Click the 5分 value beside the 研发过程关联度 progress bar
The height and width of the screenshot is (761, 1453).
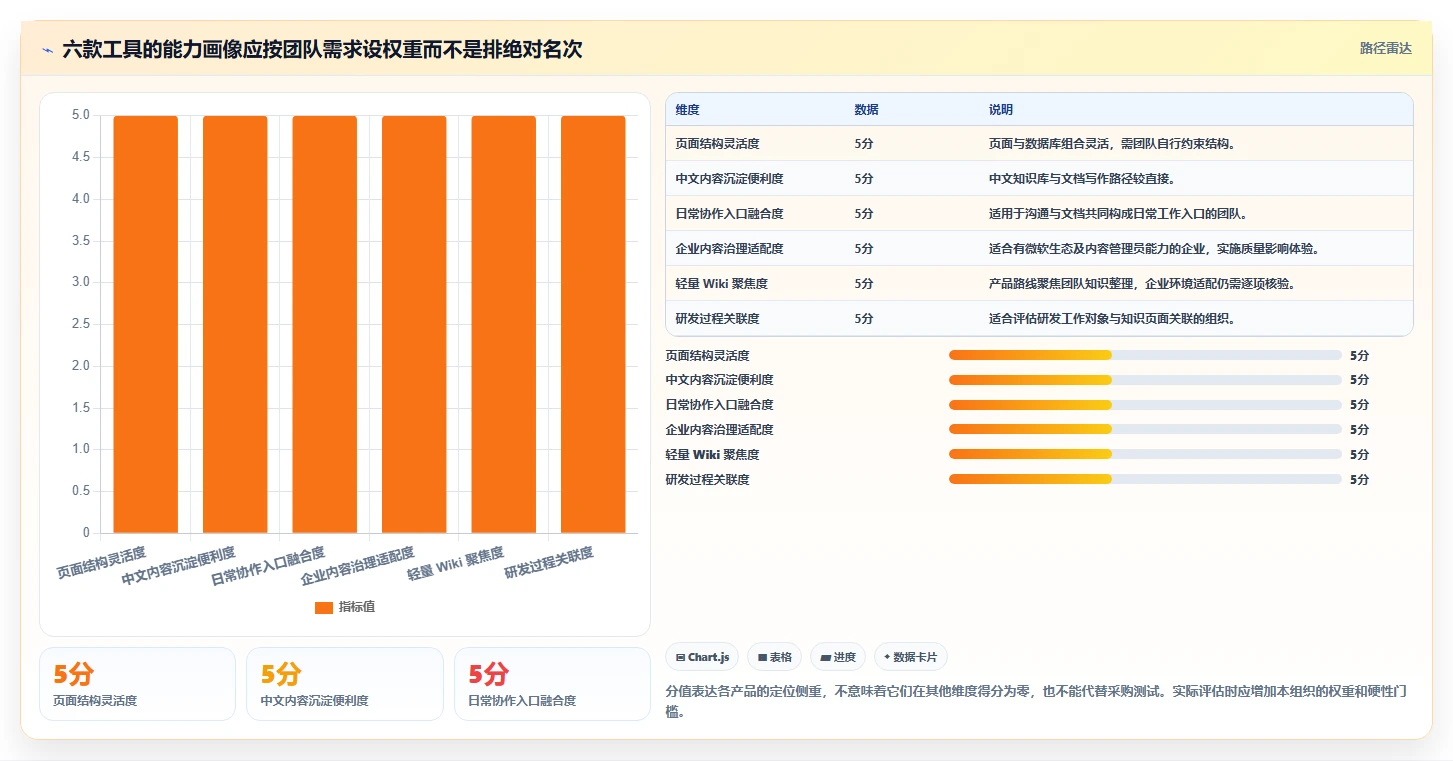[1359, 480]
